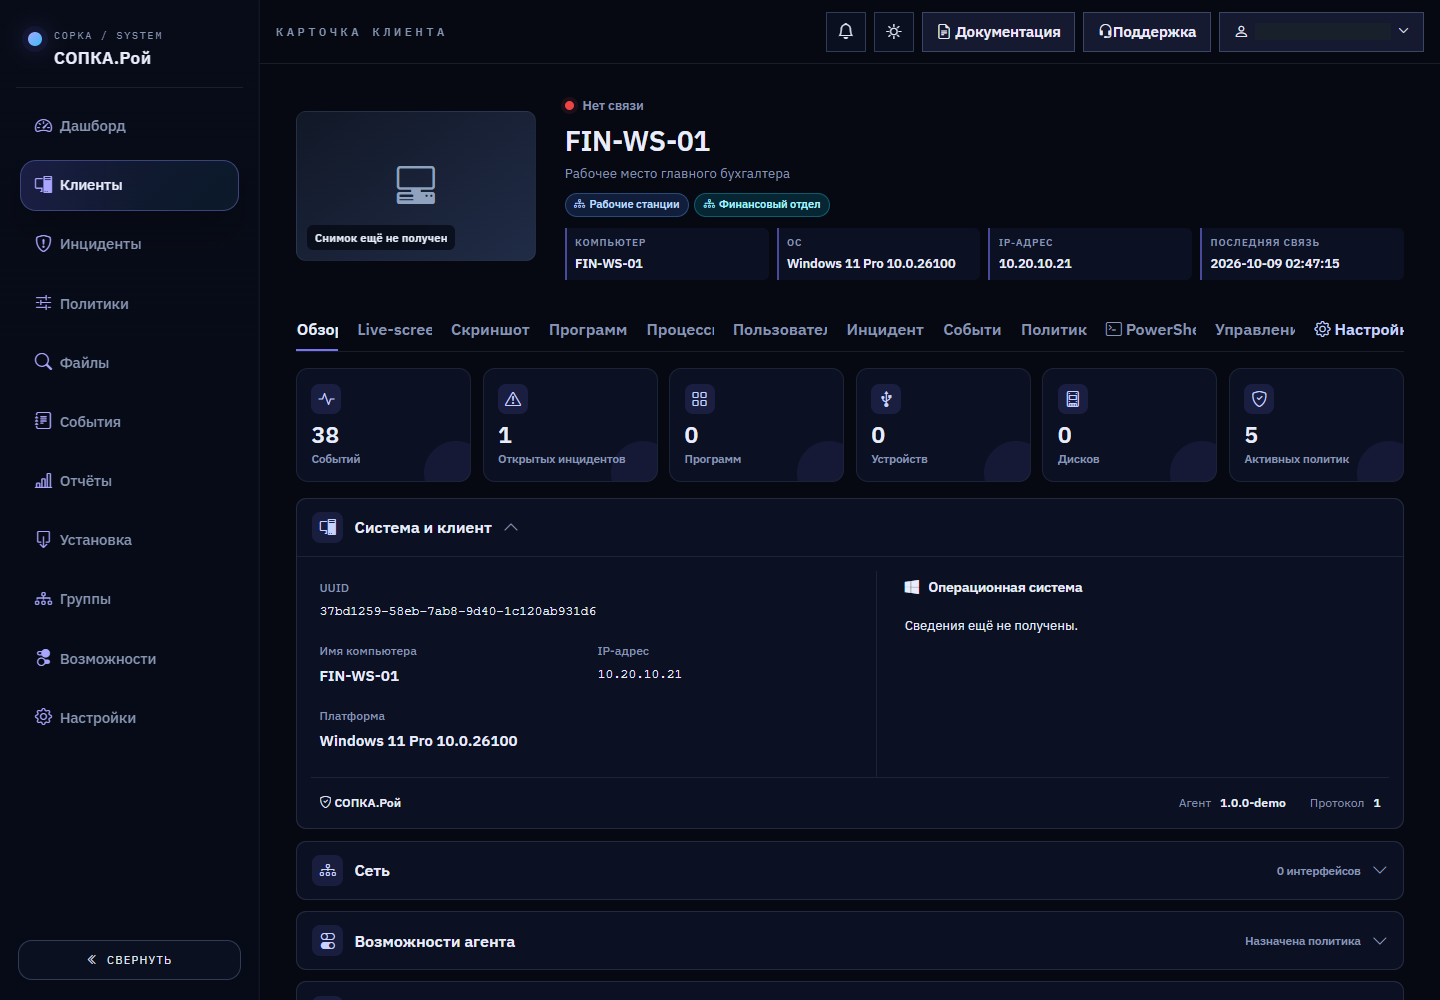Open the Скриншот tab
Image resolution: width=1440 pixels, height=1000 pixels.
point(490,330)
